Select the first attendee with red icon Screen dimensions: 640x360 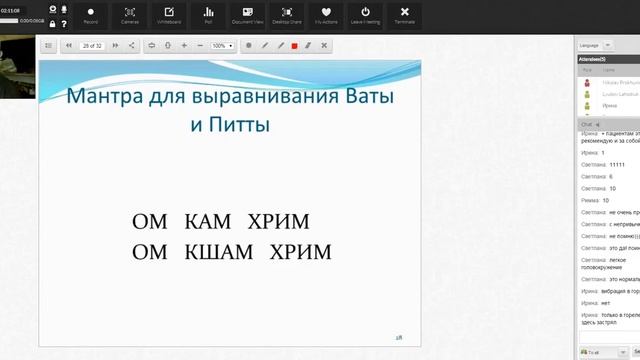(x=609, y=82)
